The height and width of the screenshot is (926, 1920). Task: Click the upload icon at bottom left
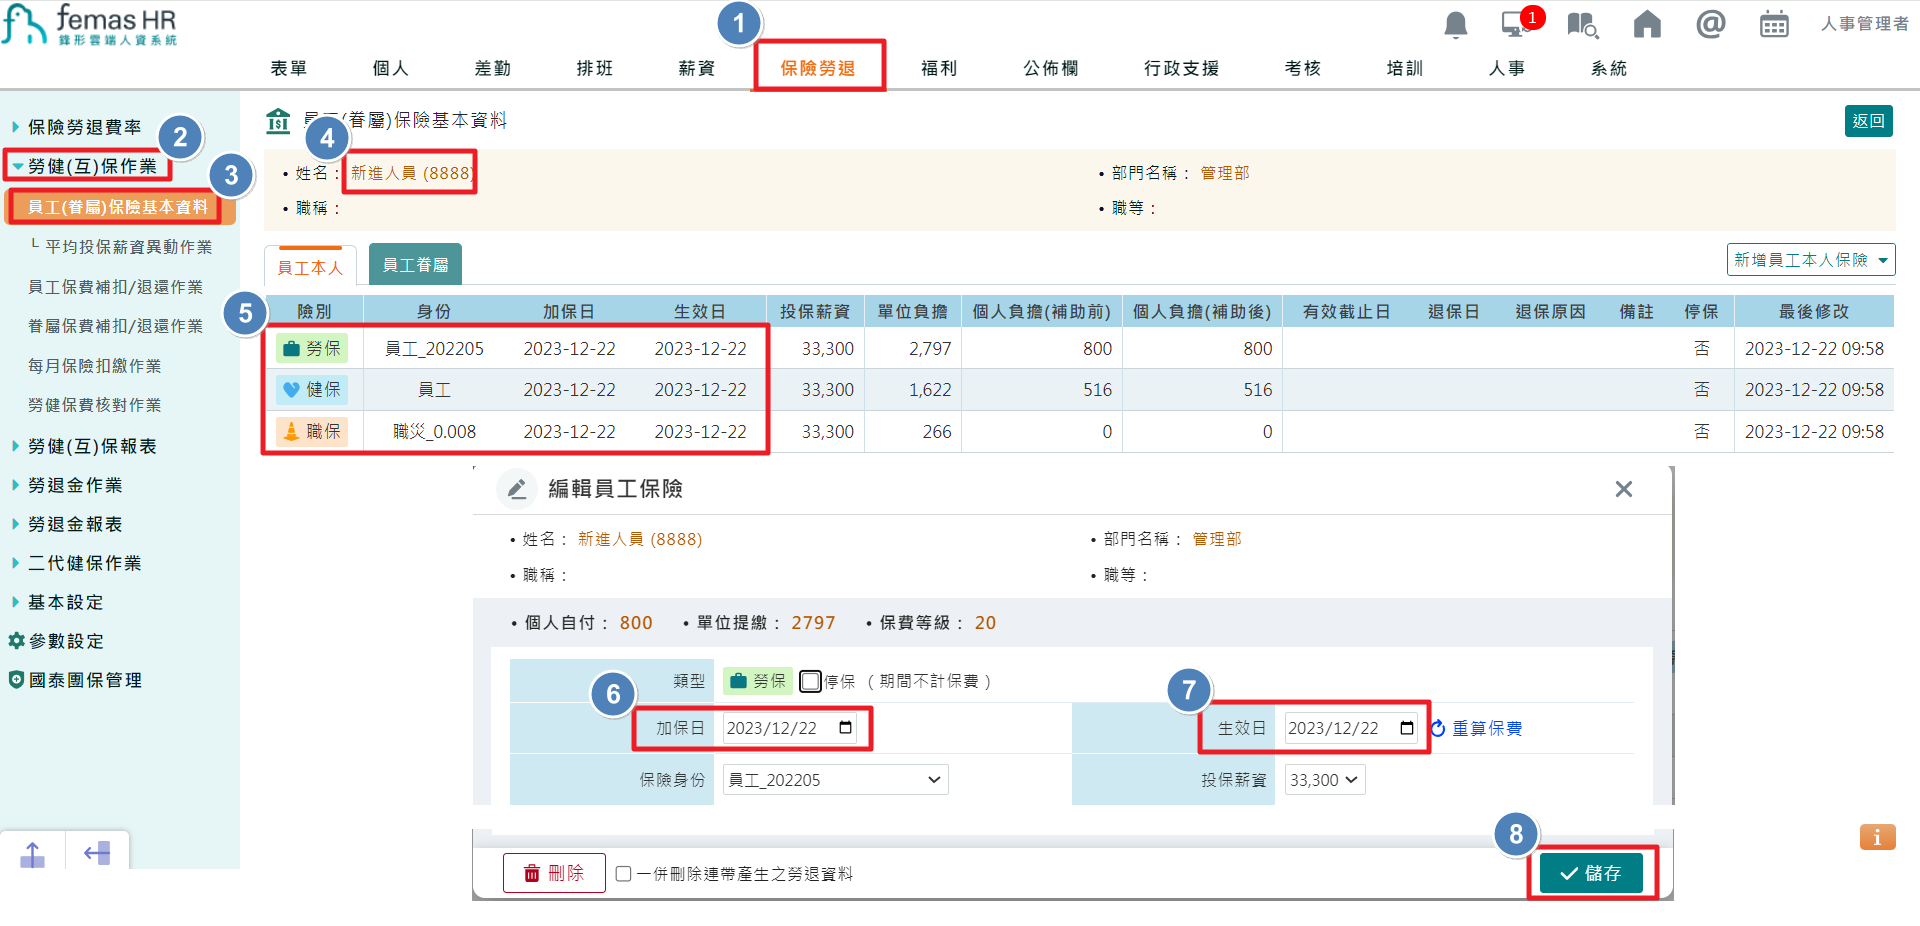tap(32, 852)
